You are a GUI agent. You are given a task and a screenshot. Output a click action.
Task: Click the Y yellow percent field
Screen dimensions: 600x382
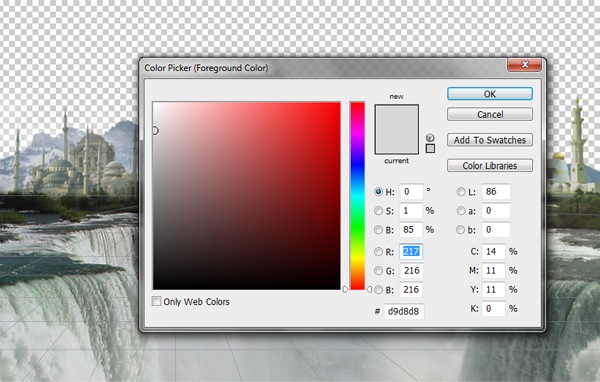point(494,290)
